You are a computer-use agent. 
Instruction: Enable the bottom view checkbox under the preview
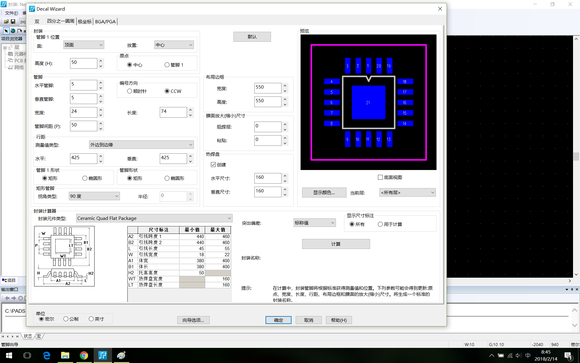pos(380,177)
